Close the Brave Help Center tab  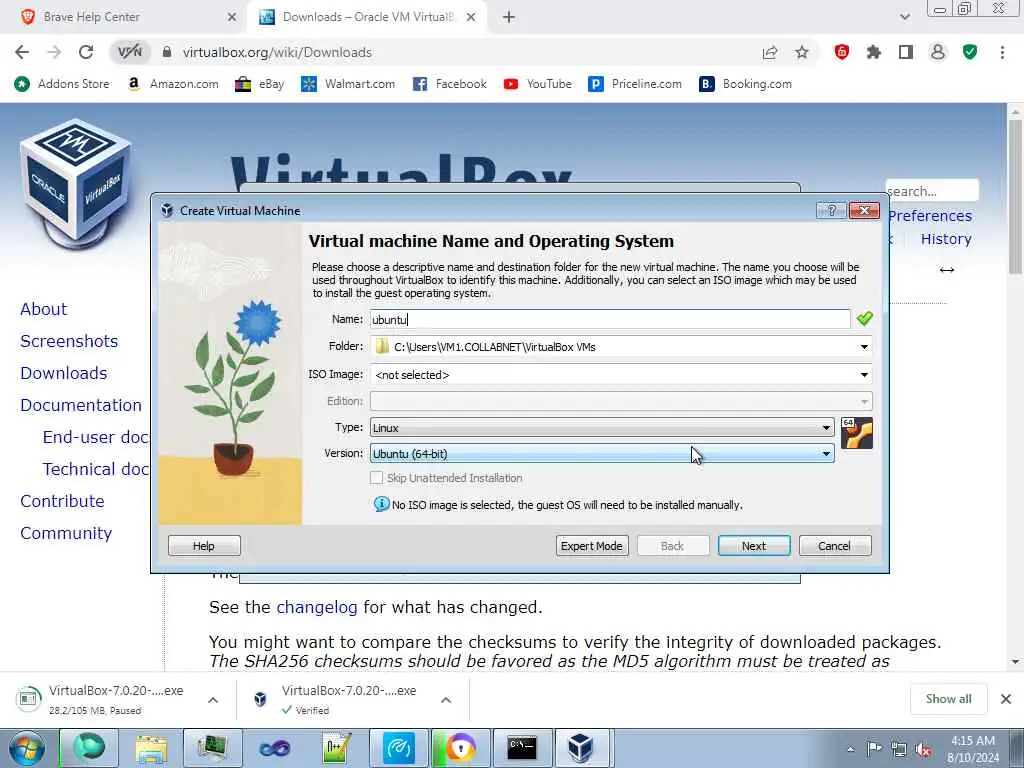[231, 17]
